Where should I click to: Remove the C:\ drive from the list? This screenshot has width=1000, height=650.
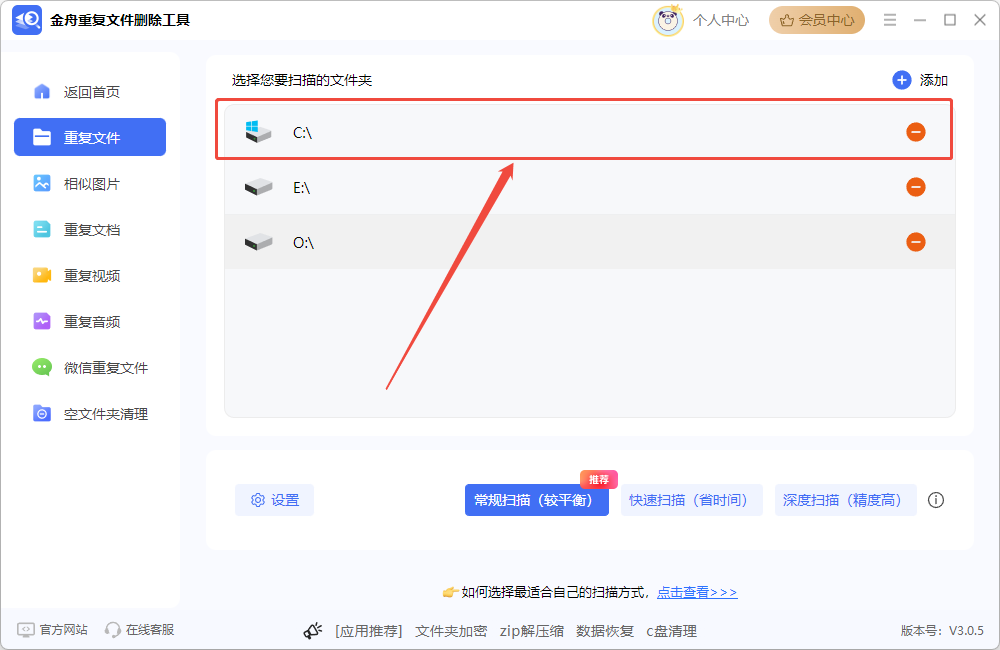pyautogui.click(x=916, y=132)
